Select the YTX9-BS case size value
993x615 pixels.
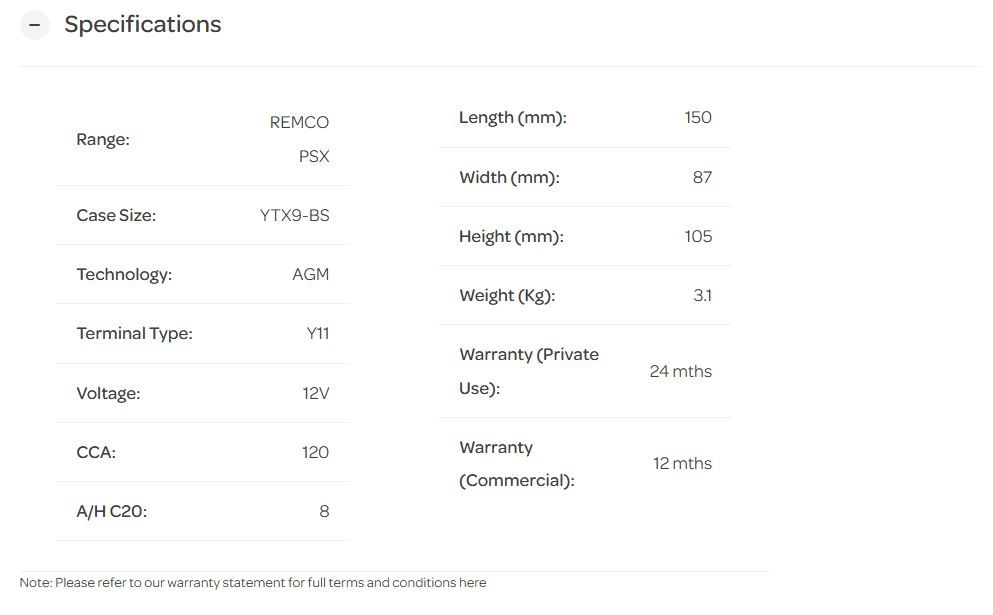294,215
